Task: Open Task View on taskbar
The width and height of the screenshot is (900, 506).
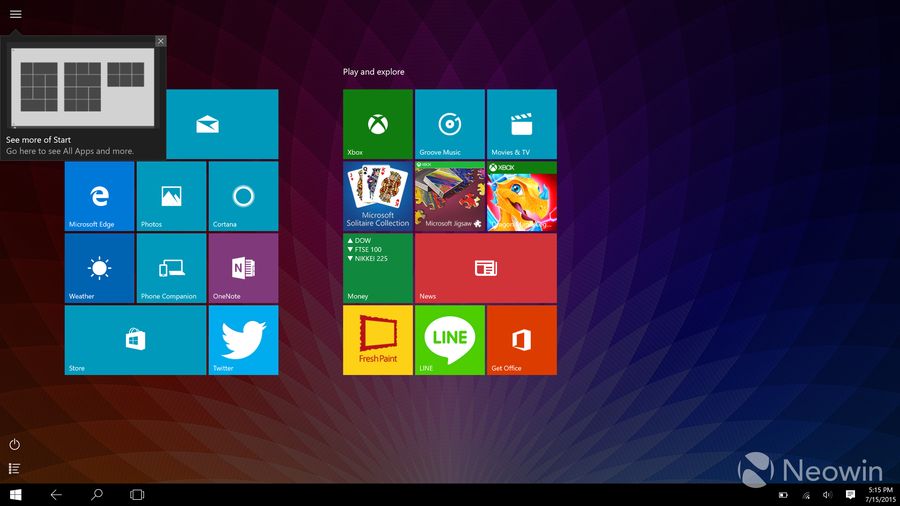Action: [x=137, y=495]
